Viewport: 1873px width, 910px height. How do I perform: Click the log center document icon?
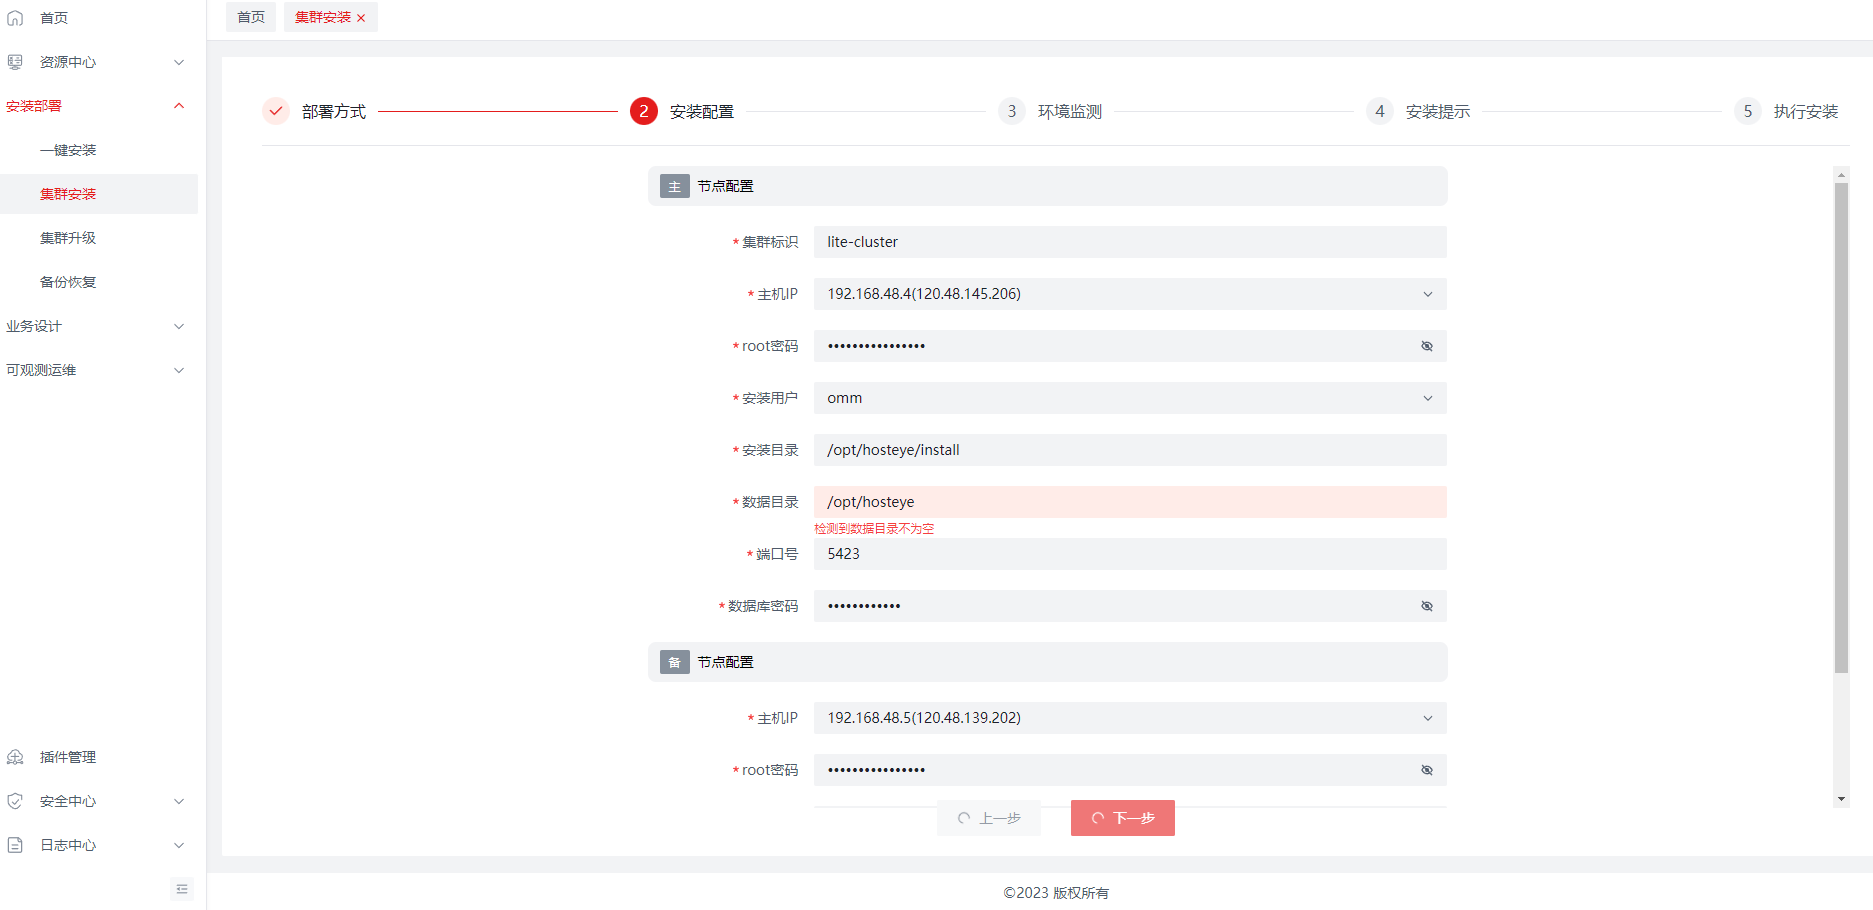pyautogui.click(x=15, y=845)
